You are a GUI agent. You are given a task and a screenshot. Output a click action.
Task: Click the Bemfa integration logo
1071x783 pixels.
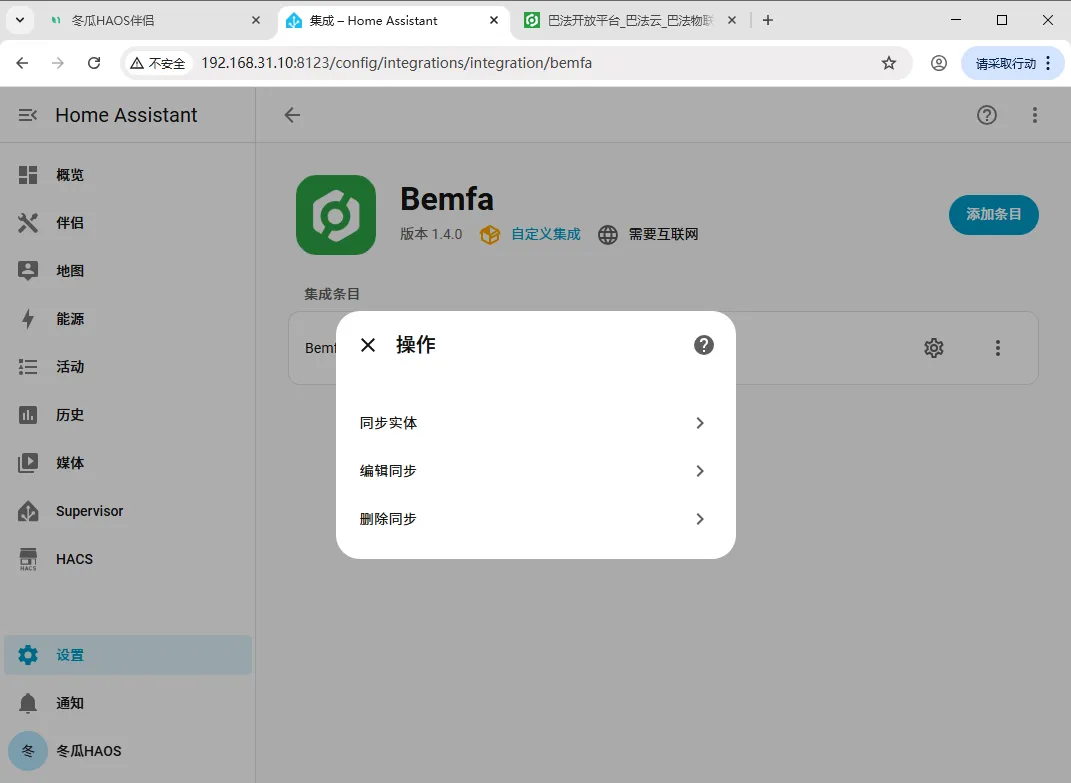[335, 215]
